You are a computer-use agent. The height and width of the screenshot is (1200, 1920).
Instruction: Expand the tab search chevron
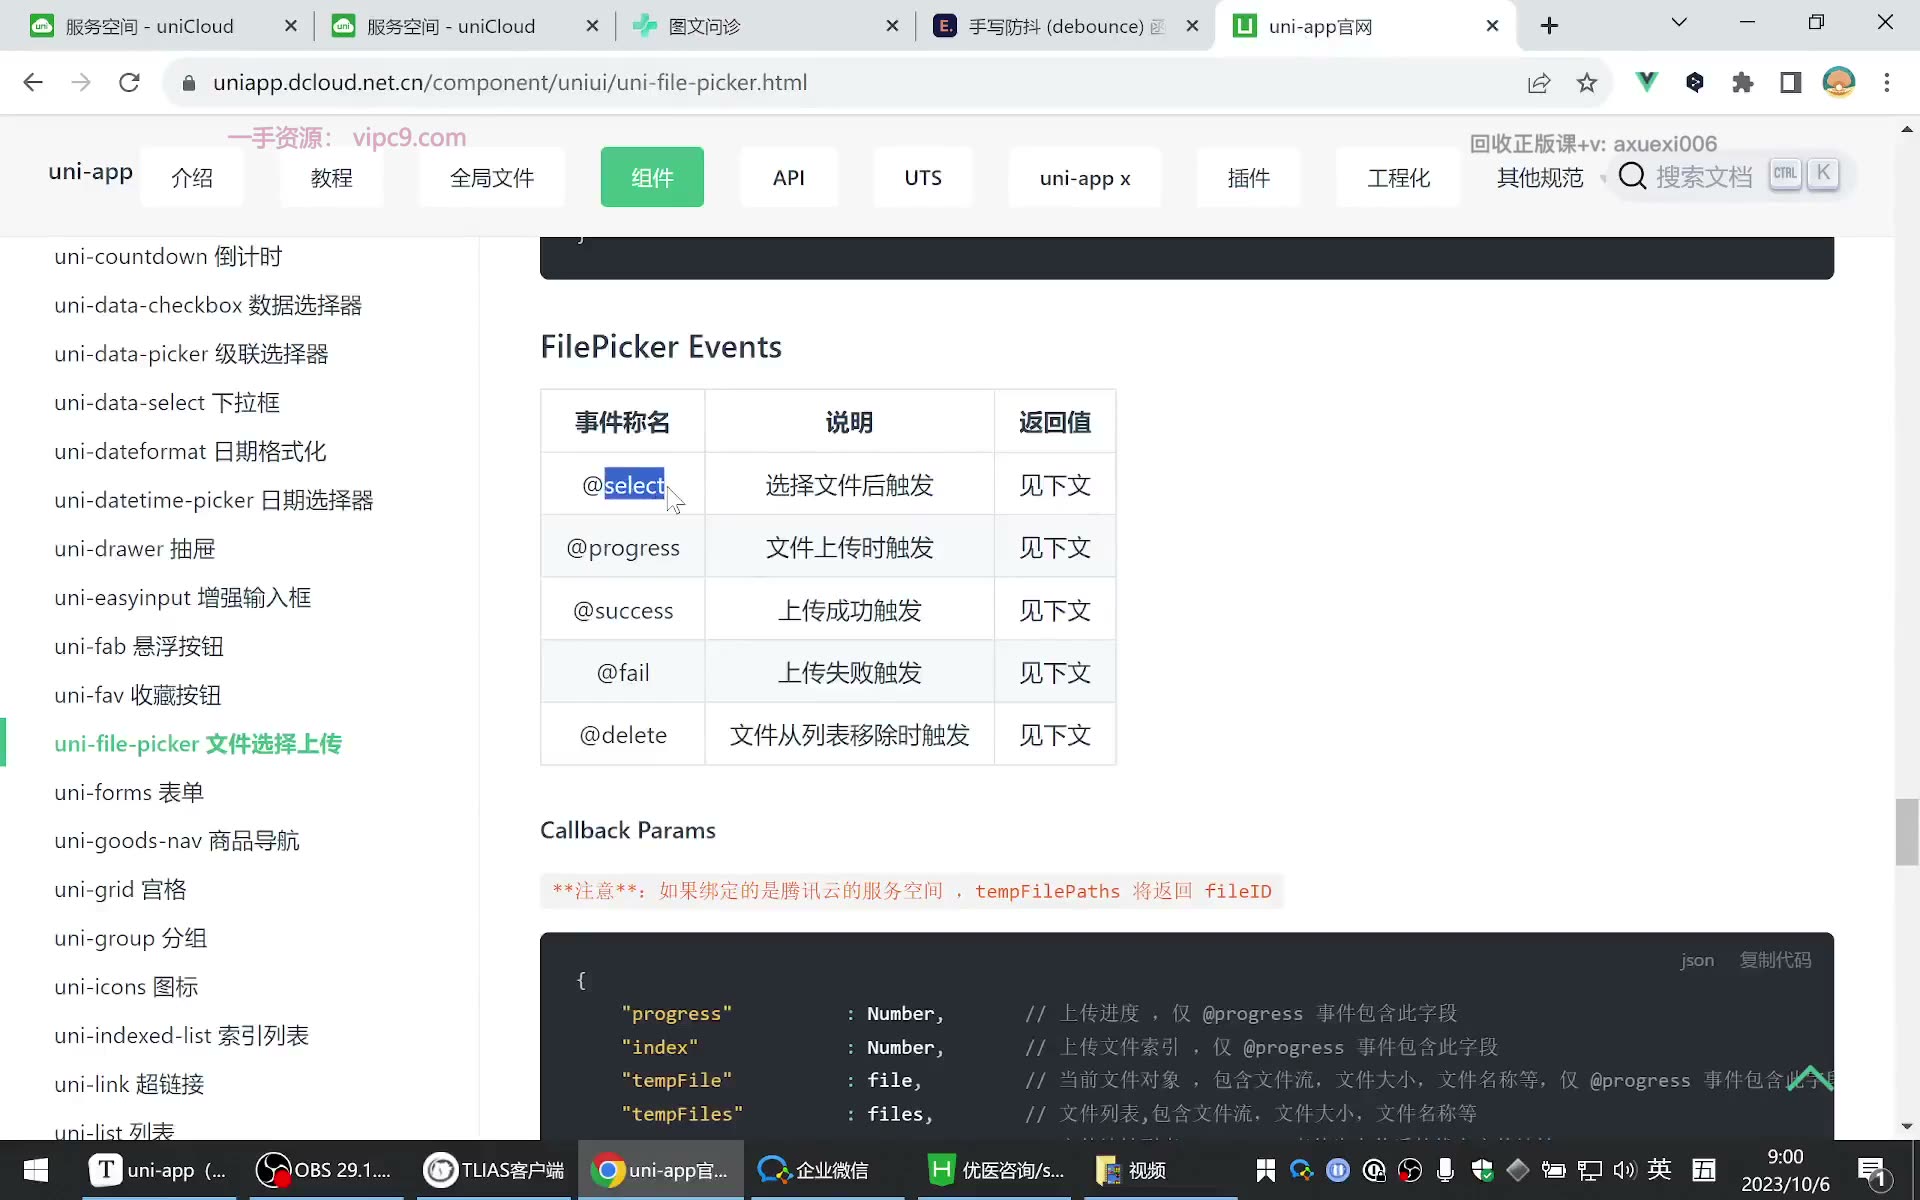tap(1679, 22)
